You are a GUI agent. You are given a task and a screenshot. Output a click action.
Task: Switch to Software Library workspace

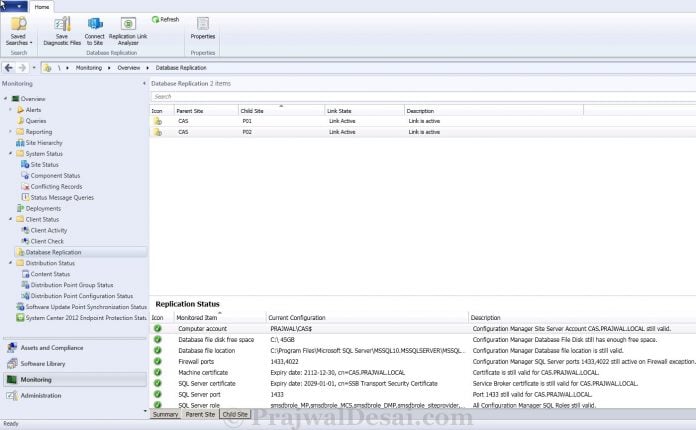pos(75,364)
